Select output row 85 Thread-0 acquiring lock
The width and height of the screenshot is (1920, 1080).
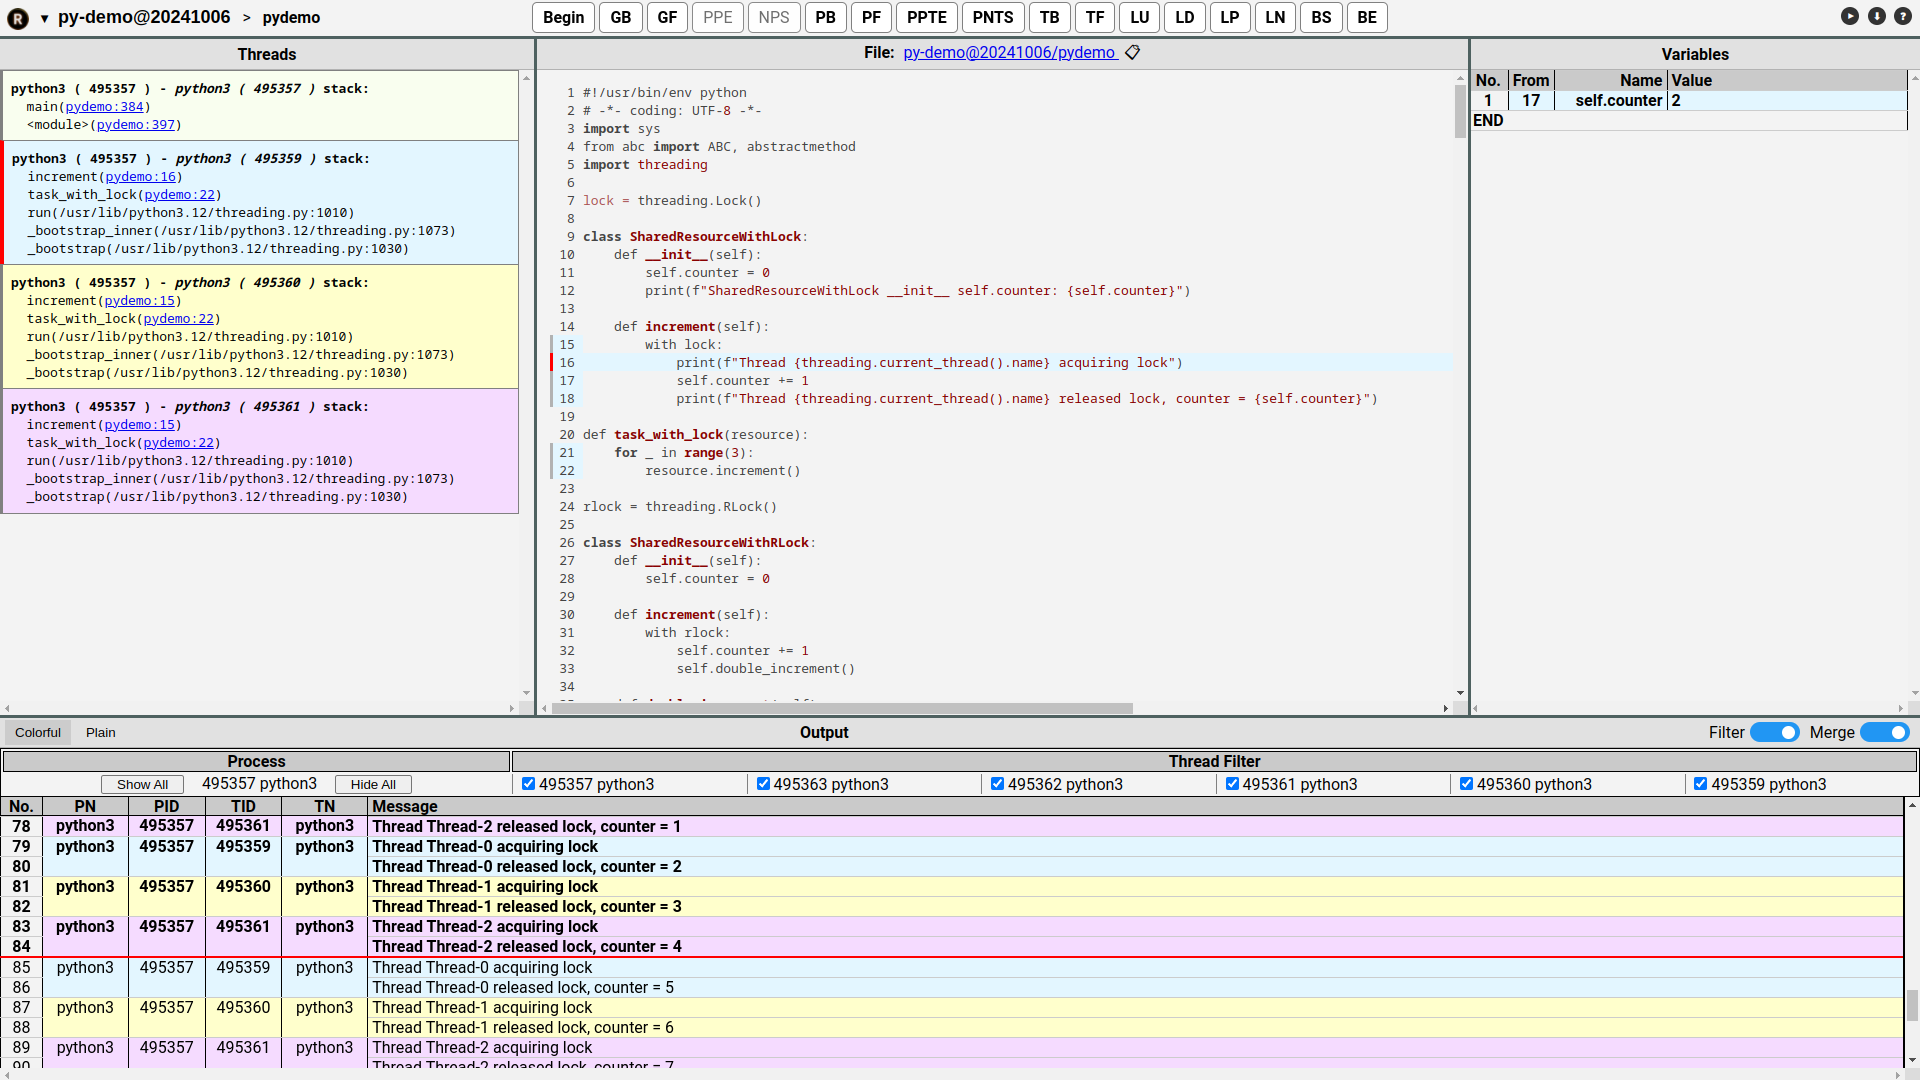click(951, 968)
